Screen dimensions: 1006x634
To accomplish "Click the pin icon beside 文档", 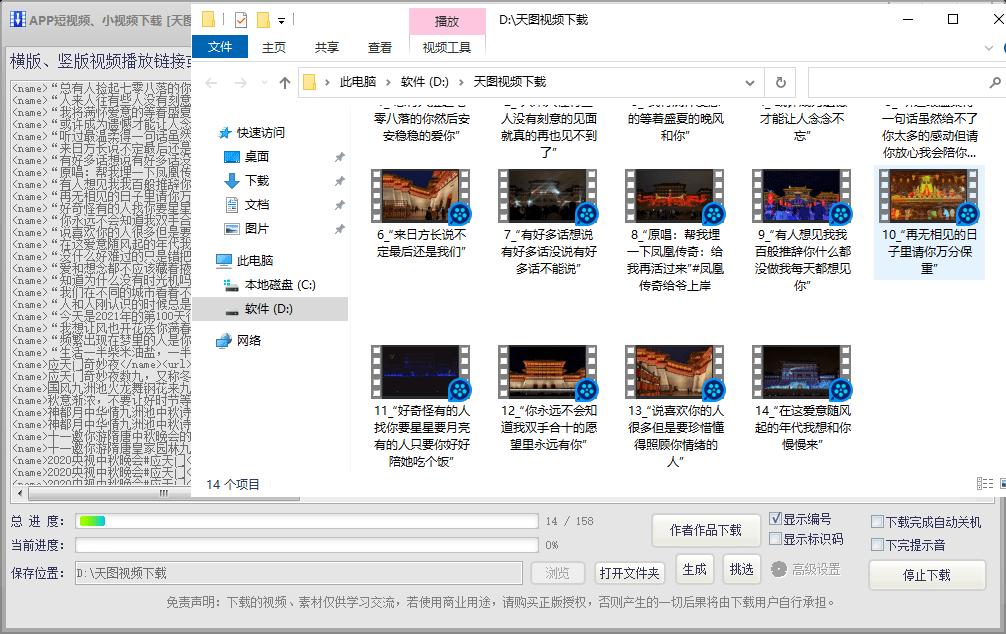I will (x=339, y=205).
